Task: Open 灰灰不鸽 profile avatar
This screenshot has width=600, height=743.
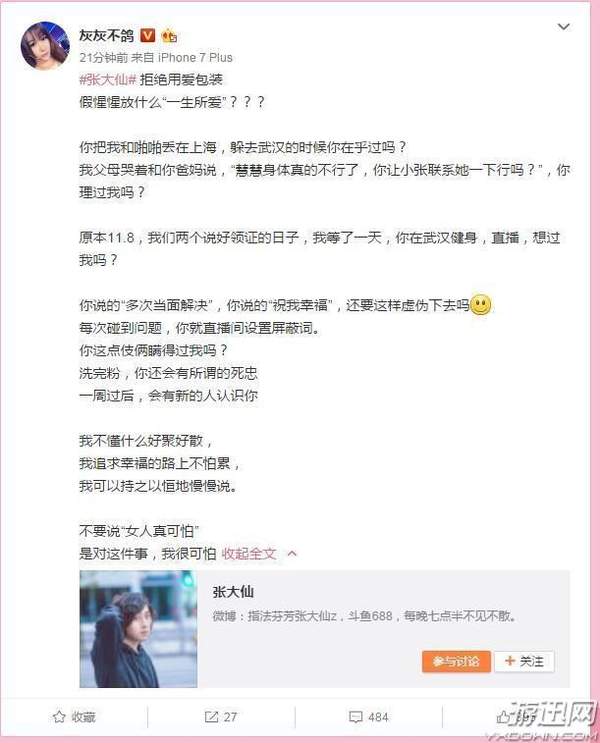Action: click(x=45, y=46)
